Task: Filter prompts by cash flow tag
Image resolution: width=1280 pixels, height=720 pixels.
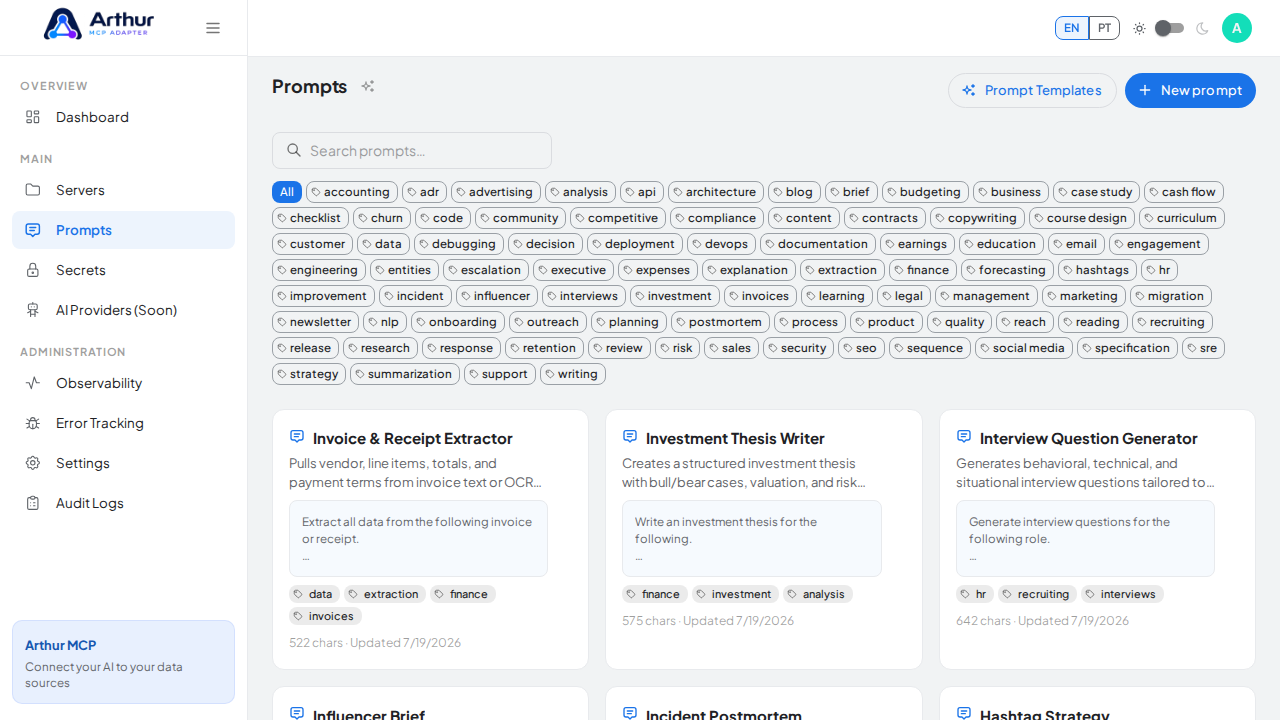Action: tap(1184, 192)
